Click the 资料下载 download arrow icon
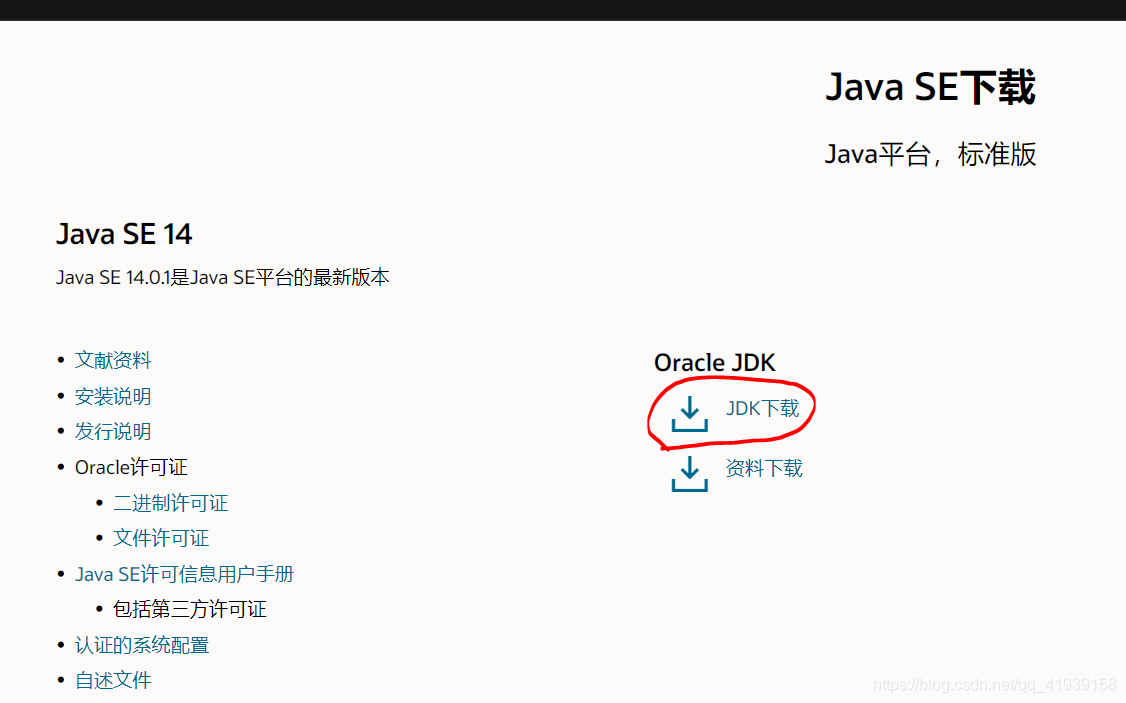This screenshot has height=703, width=1126. coord(689,474)
